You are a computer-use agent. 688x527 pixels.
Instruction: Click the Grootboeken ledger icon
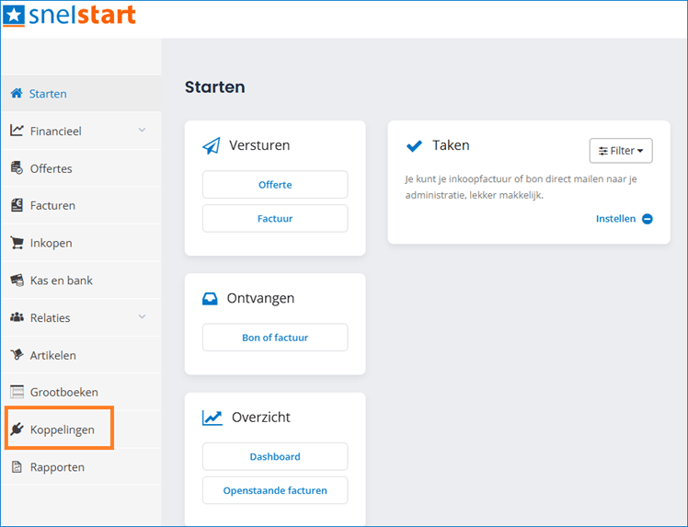[16, 392]
